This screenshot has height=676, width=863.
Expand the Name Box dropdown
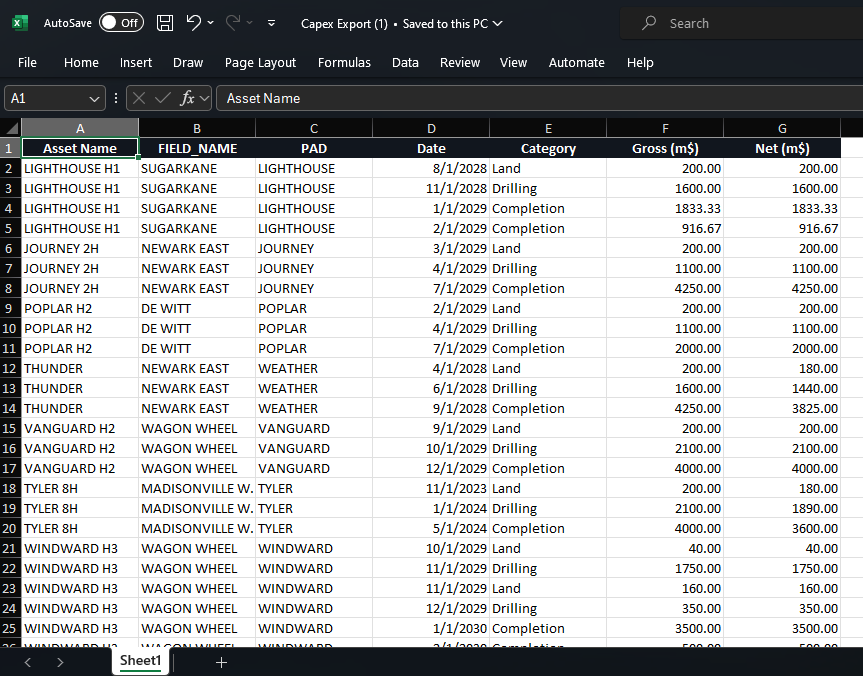coord(95,98)
